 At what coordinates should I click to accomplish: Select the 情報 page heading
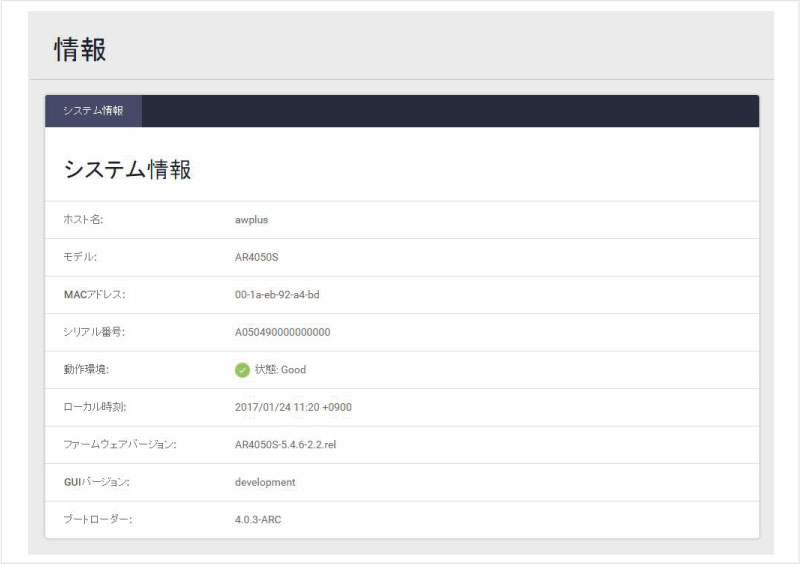point(80,50)
